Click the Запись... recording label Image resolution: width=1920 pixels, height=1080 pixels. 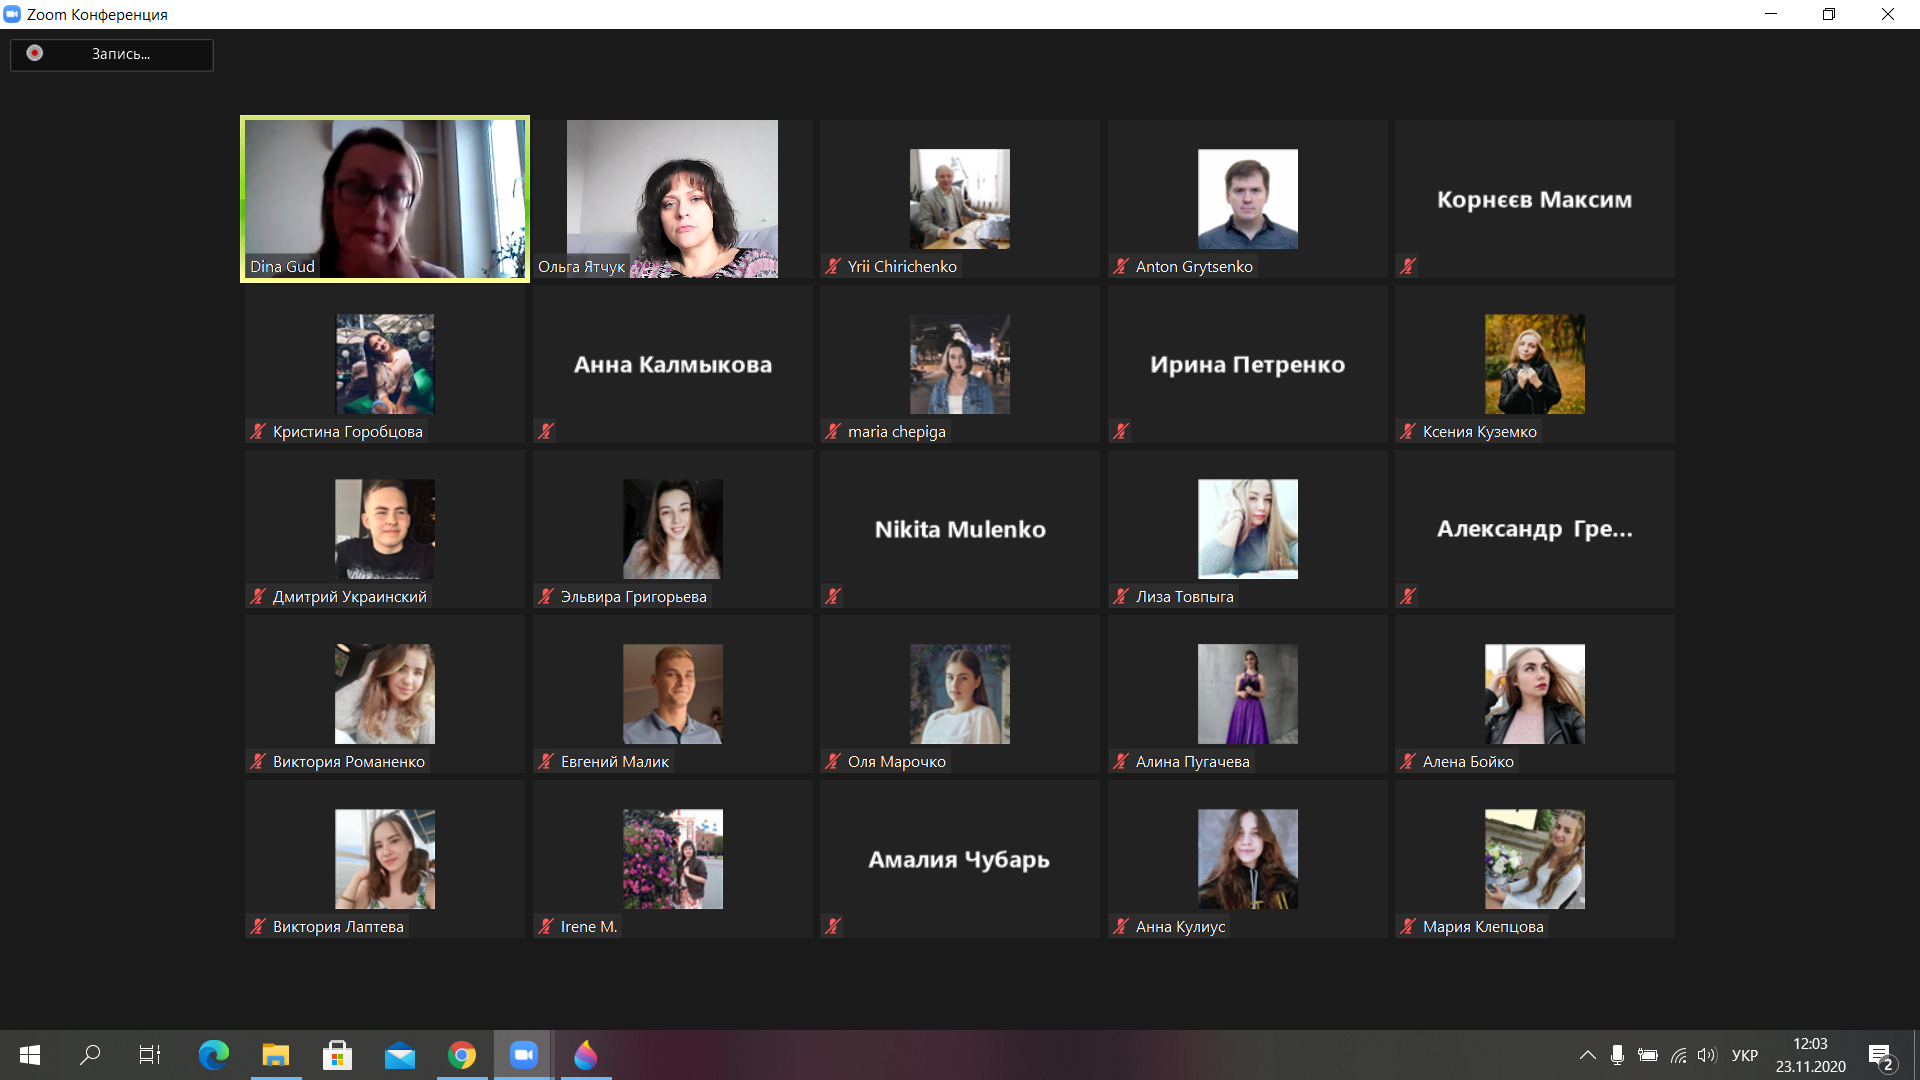coord(121,54)
